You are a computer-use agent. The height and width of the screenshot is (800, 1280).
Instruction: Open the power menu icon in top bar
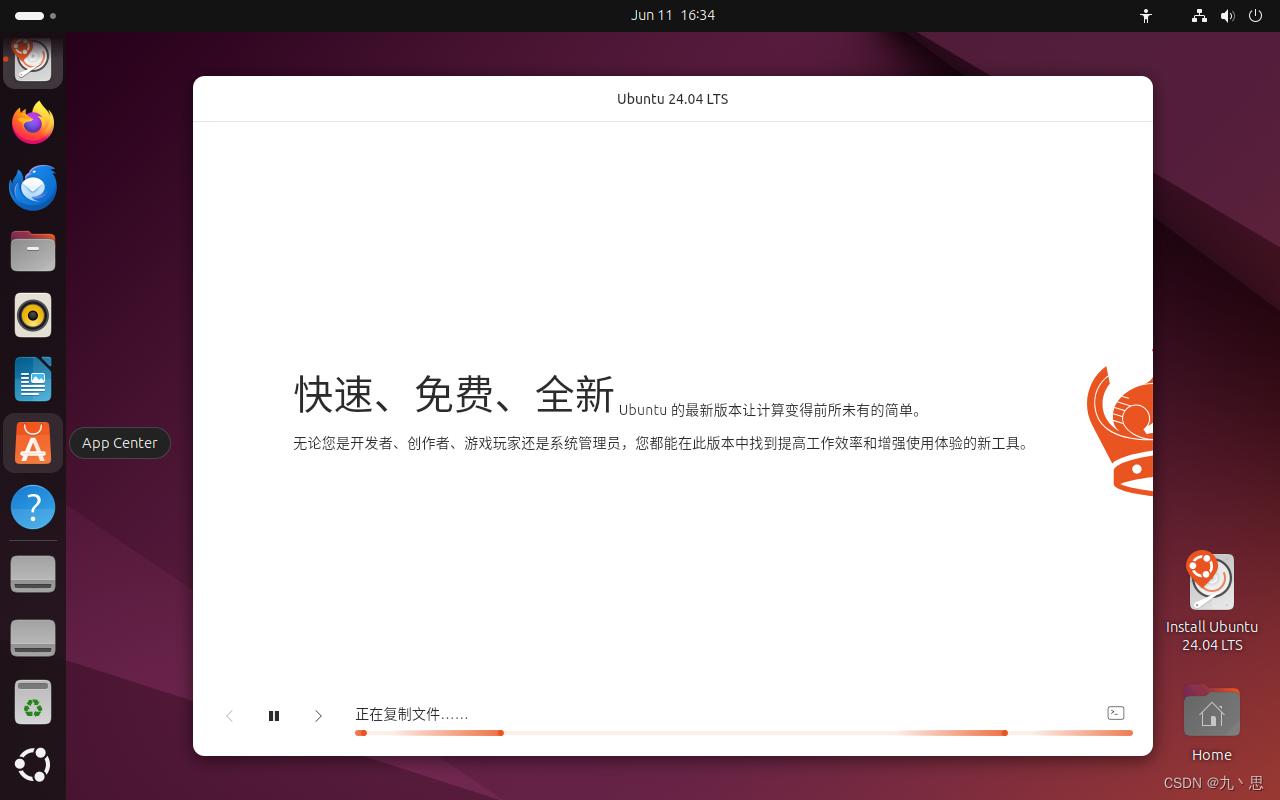pos(1255,16)
